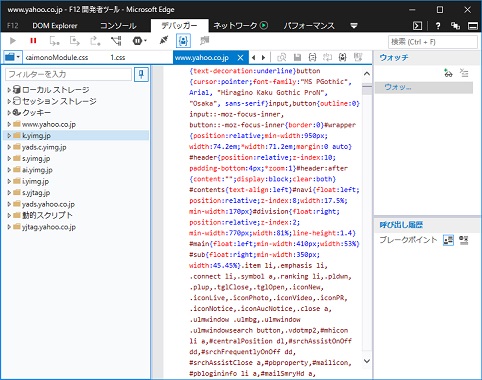Toggle the pretty print braces icon
482x380 pixels.
pos(312,57)
